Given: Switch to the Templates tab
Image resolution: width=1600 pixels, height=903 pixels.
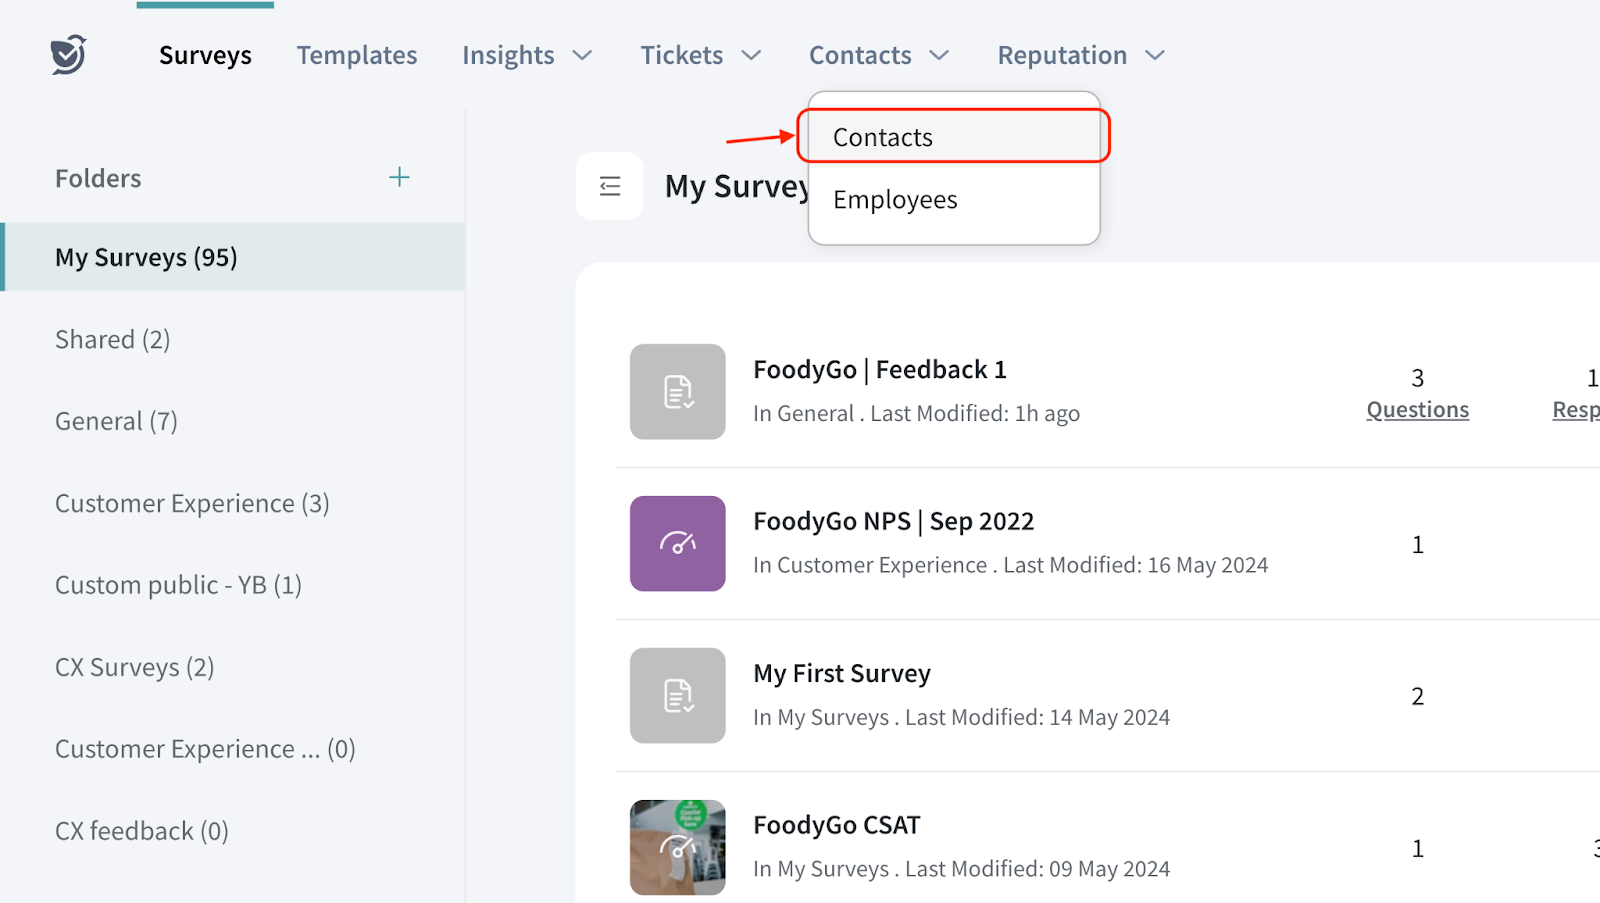Looking at the screenshot, I should [x=356, y=55].
